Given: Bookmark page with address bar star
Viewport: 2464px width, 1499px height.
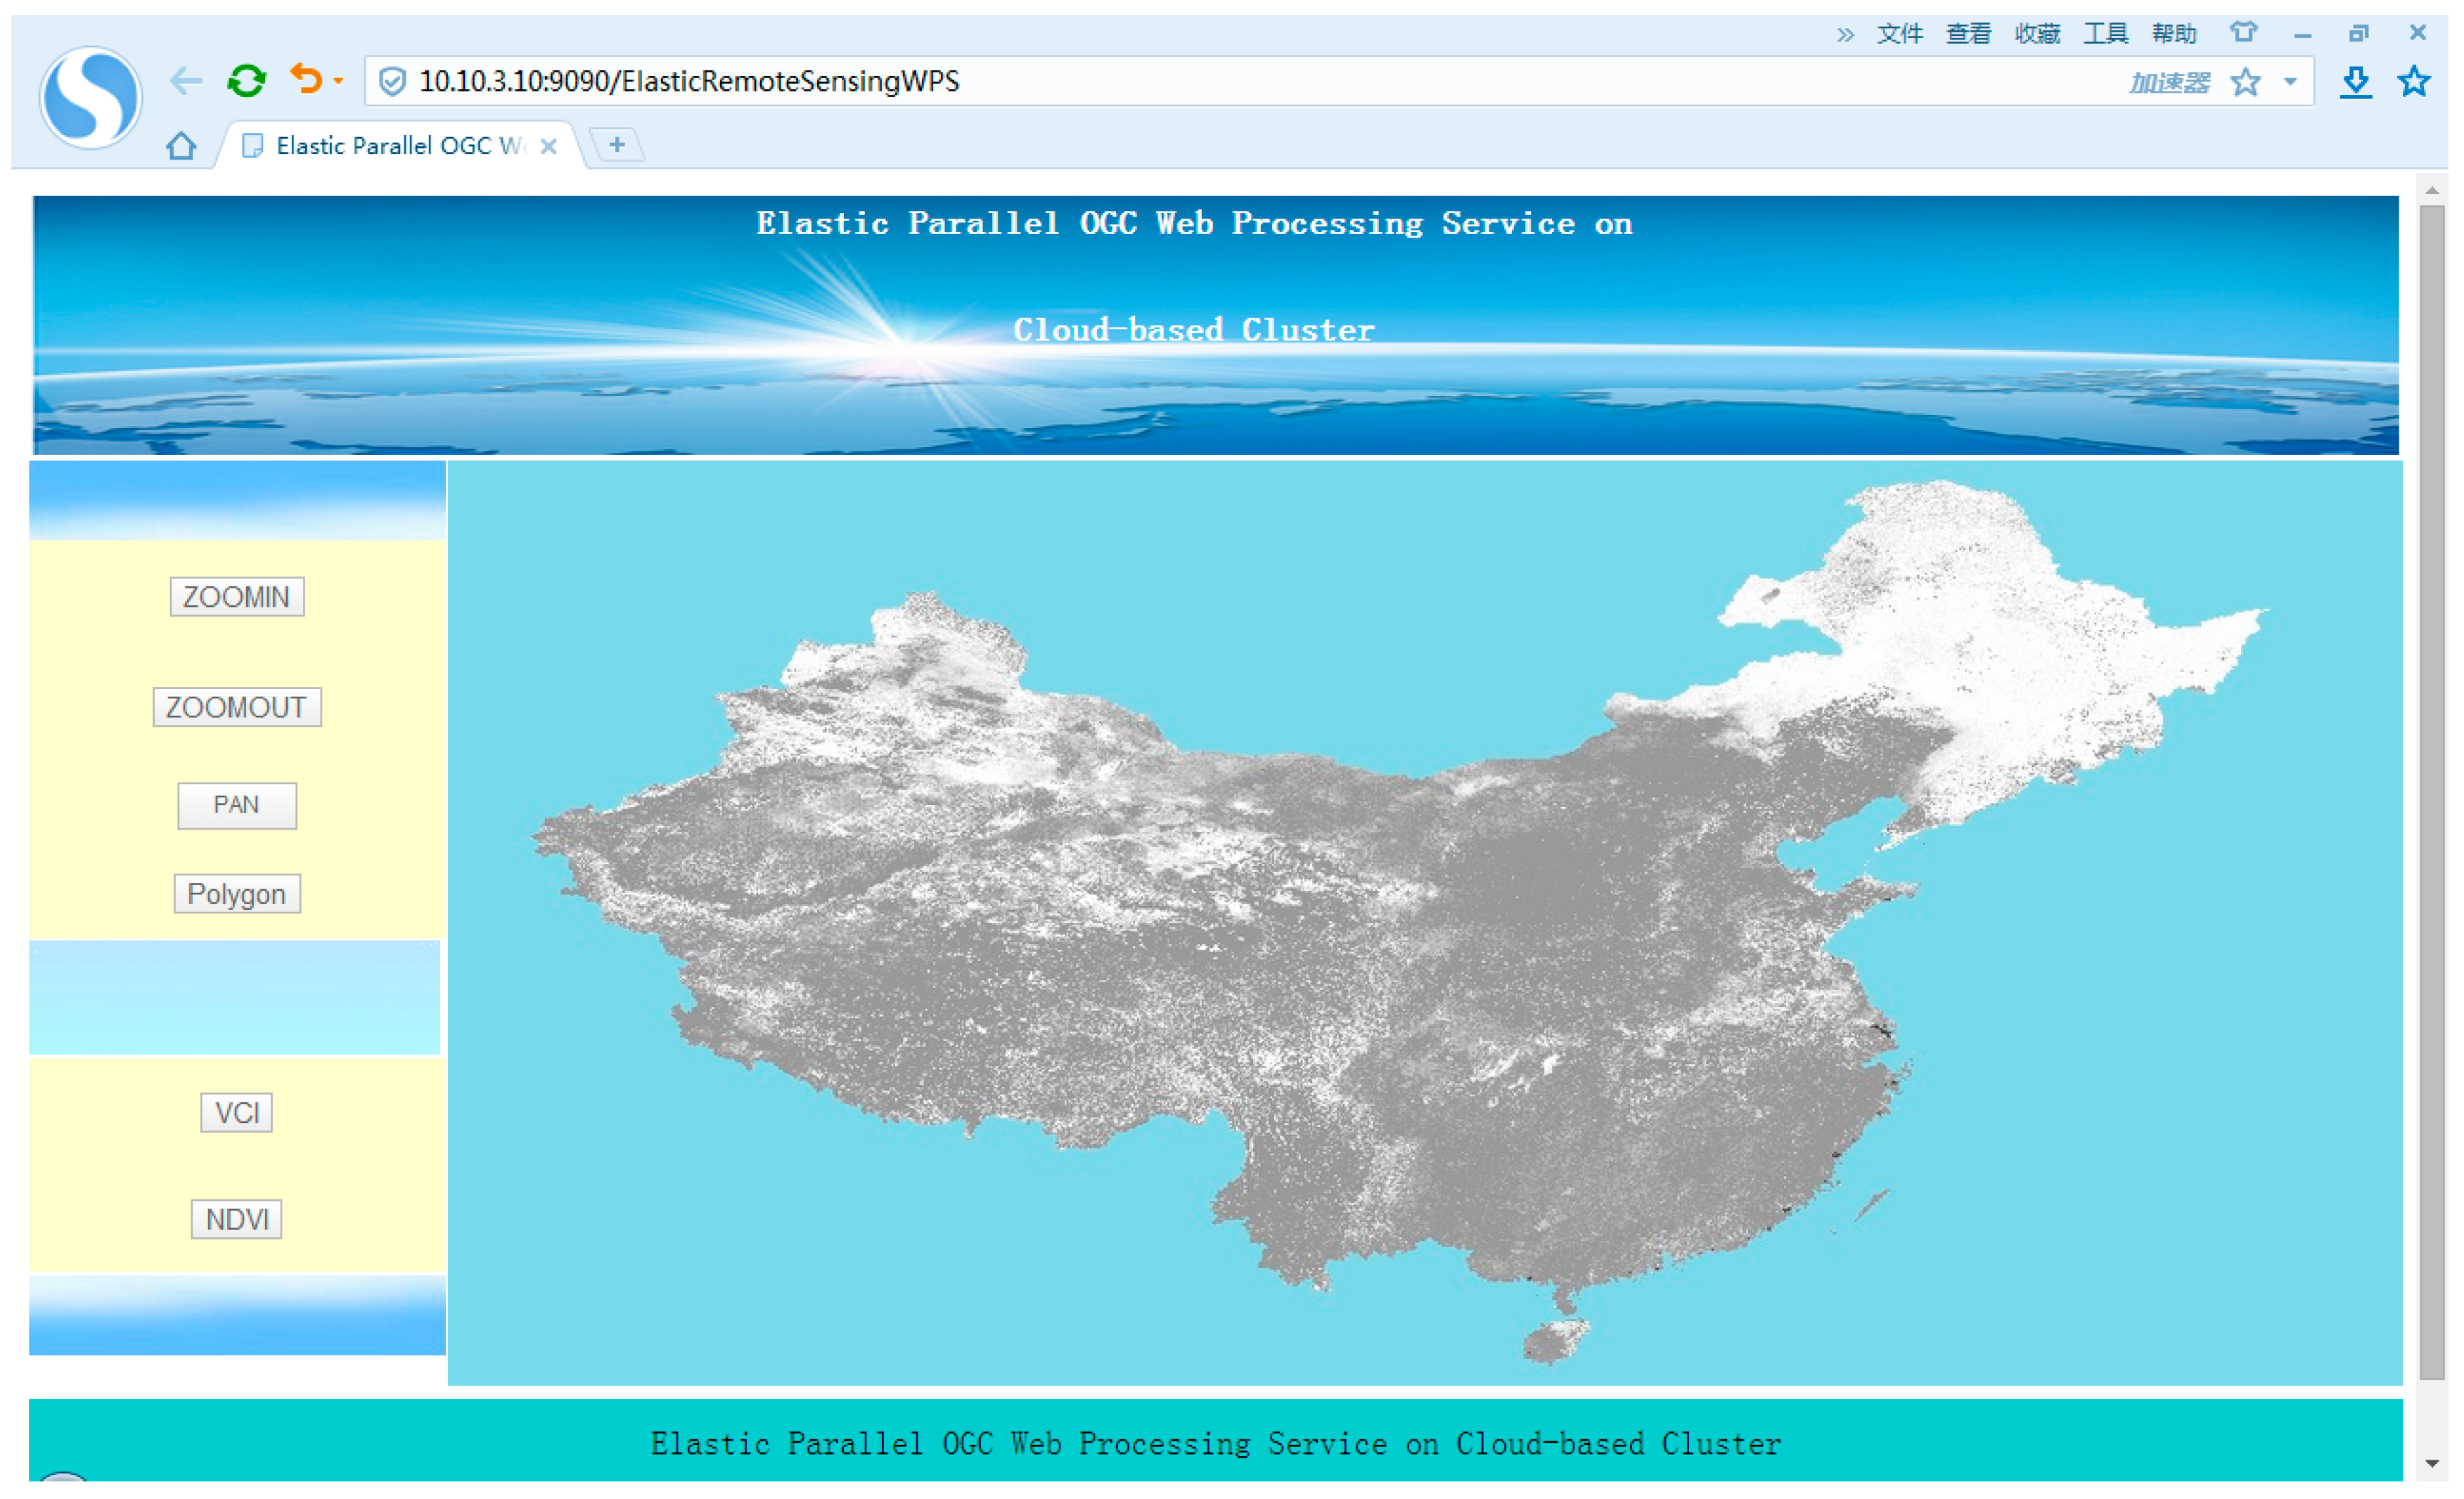Looking at the screenshot, I should (2246, 82).
